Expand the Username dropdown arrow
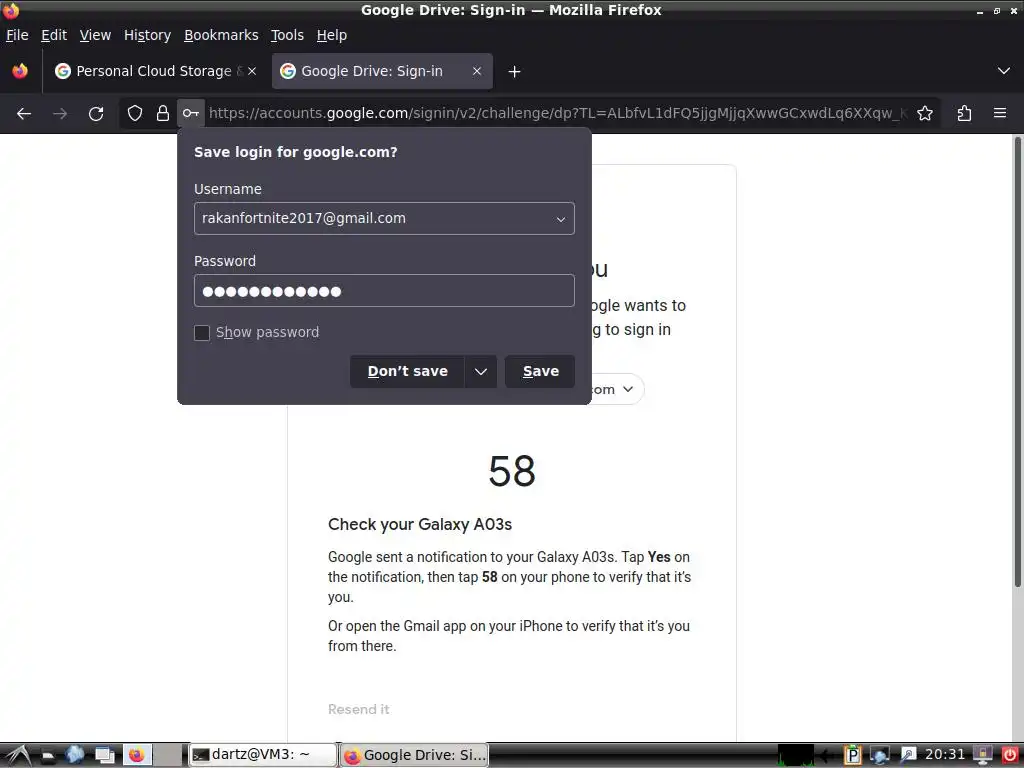The image size is (1024, 768). click(560, 219)
